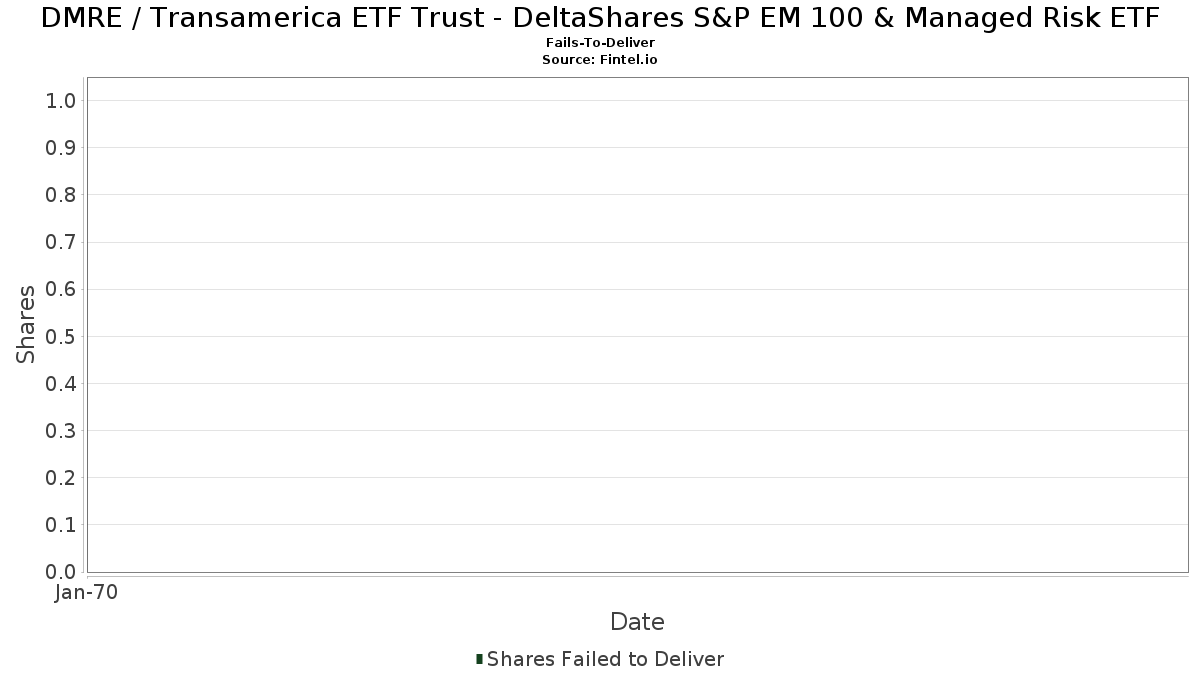Select the Jan-70 date axis label
The image size is (1200, 675).
[x=87, y=592]
